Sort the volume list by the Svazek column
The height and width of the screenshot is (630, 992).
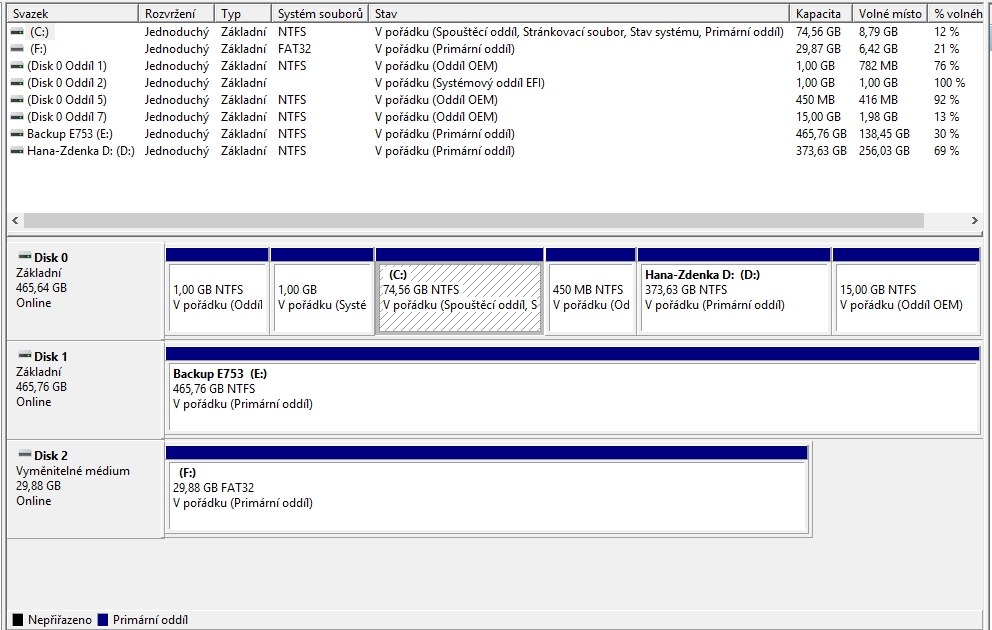pos(73,13)
